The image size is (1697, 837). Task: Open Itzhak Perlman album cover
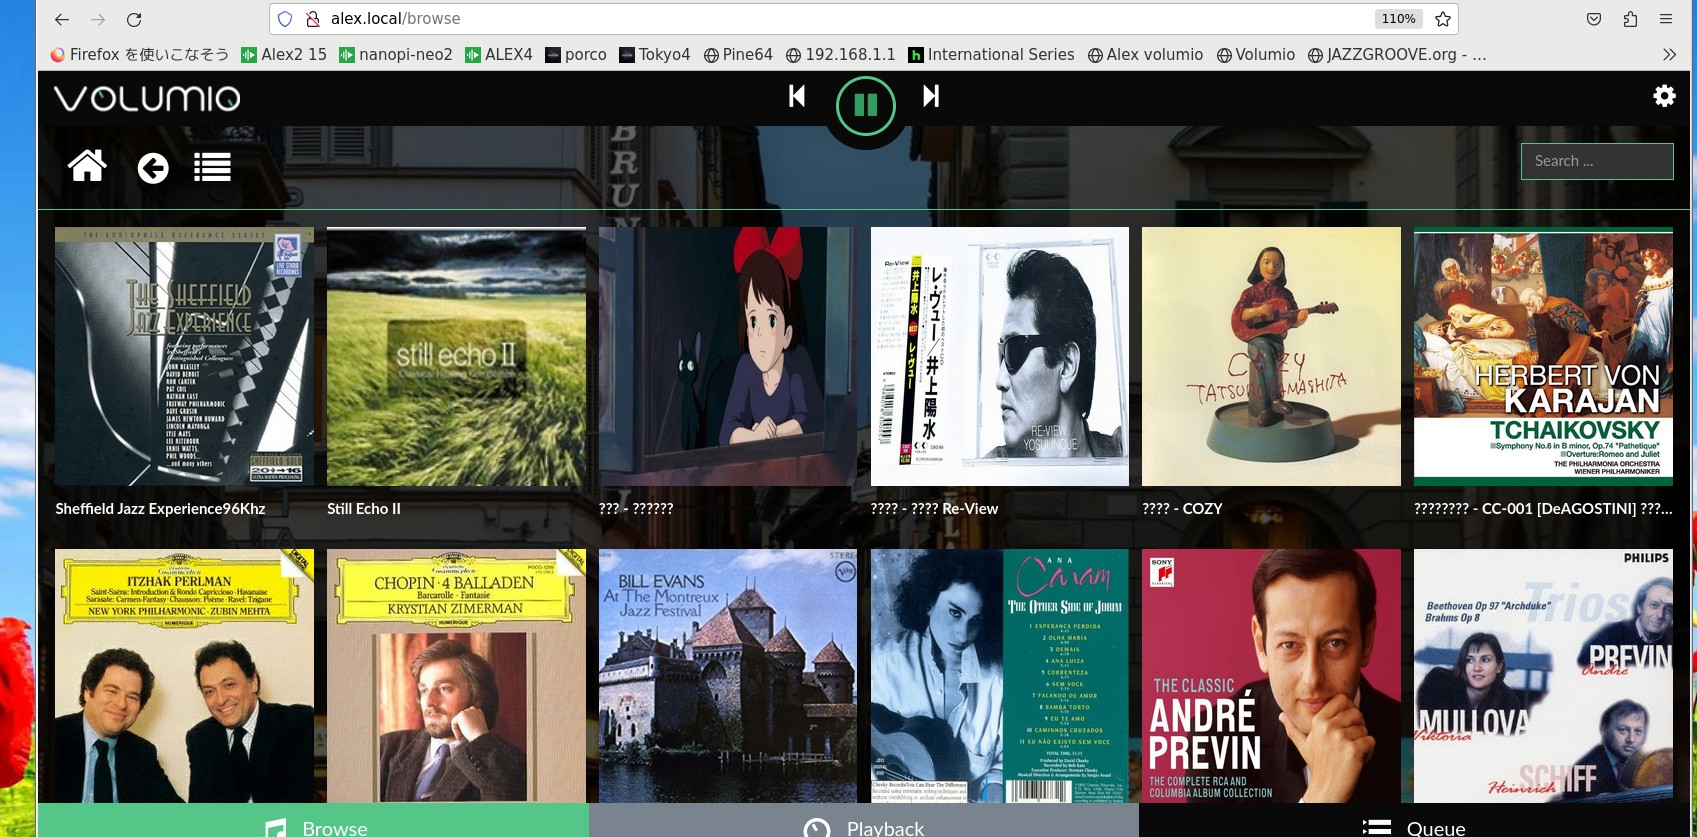coord(184,676)
